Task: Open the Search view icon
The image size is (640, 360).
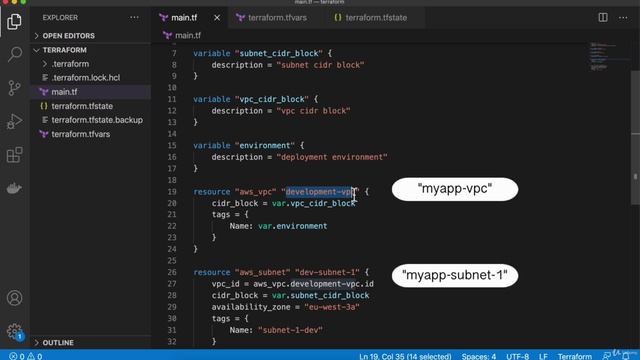Action: point(14,54)
